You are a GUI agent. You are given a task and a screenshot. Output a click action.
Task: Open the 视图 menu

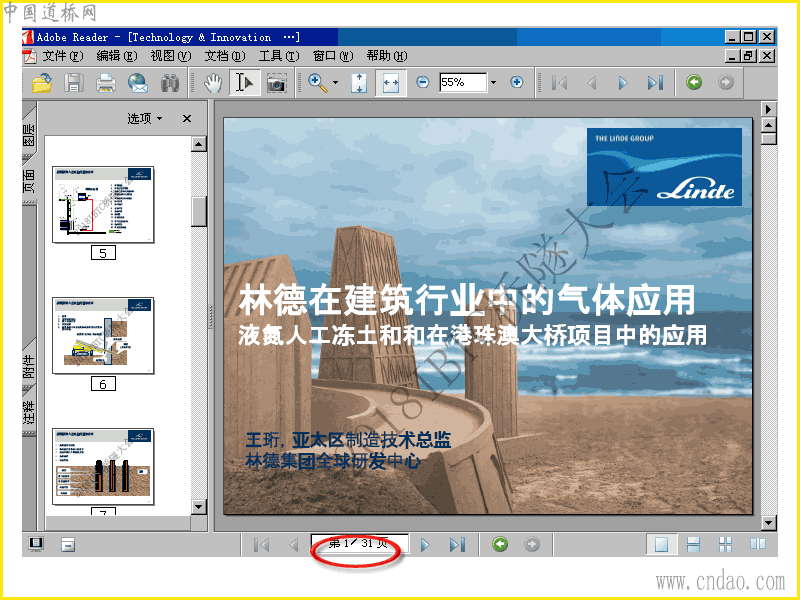click(170, 56)
